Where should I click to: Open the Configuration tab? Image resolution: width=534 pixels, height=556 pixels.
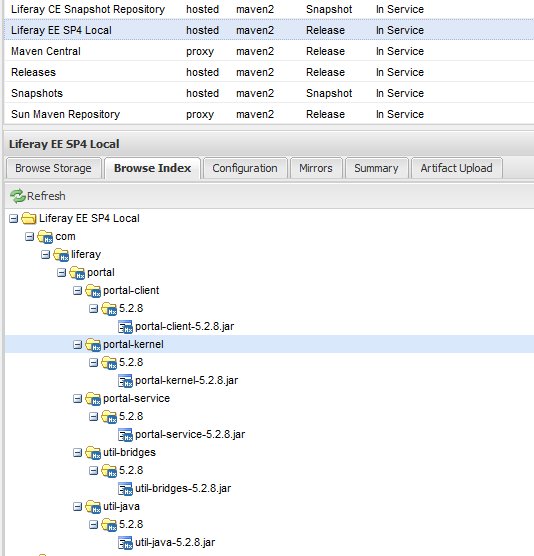pyautogui.click(x=245, y=168)
